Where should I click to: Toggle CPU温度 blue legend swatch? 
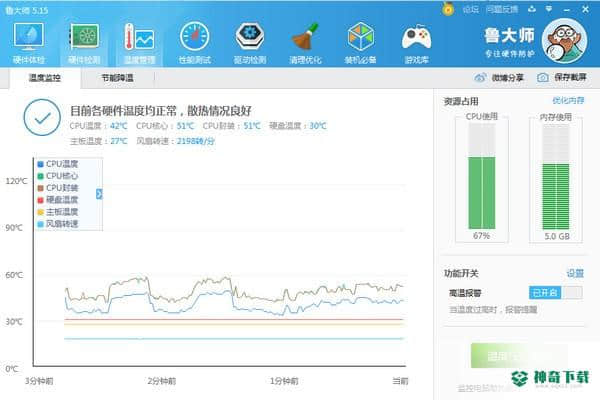coord(40,165)
